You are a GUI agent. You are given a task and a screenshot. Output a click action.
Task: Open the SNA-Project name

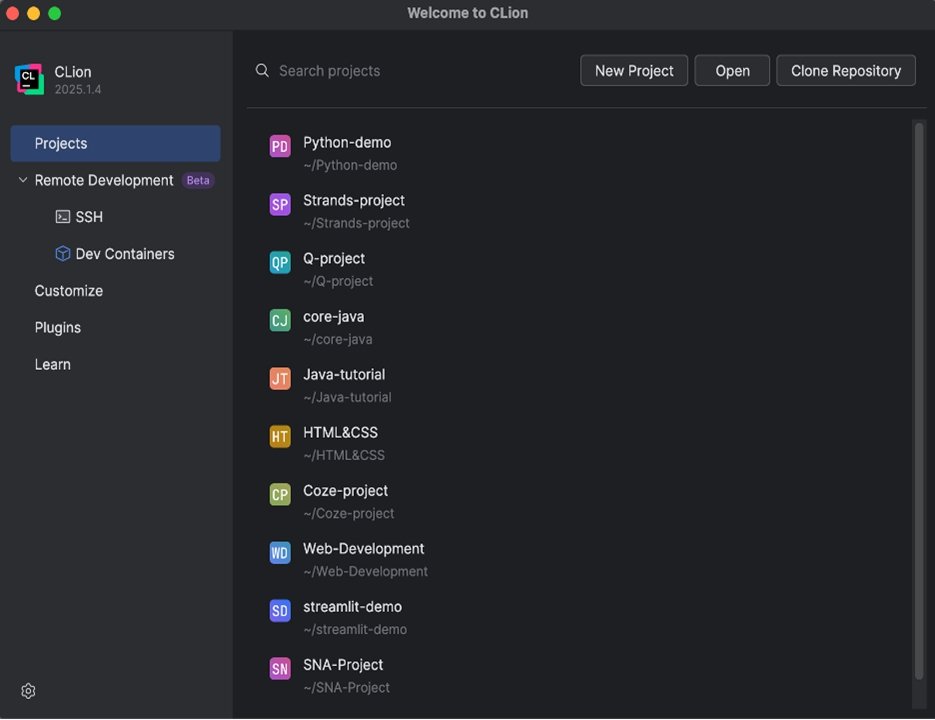click(343, 665)
